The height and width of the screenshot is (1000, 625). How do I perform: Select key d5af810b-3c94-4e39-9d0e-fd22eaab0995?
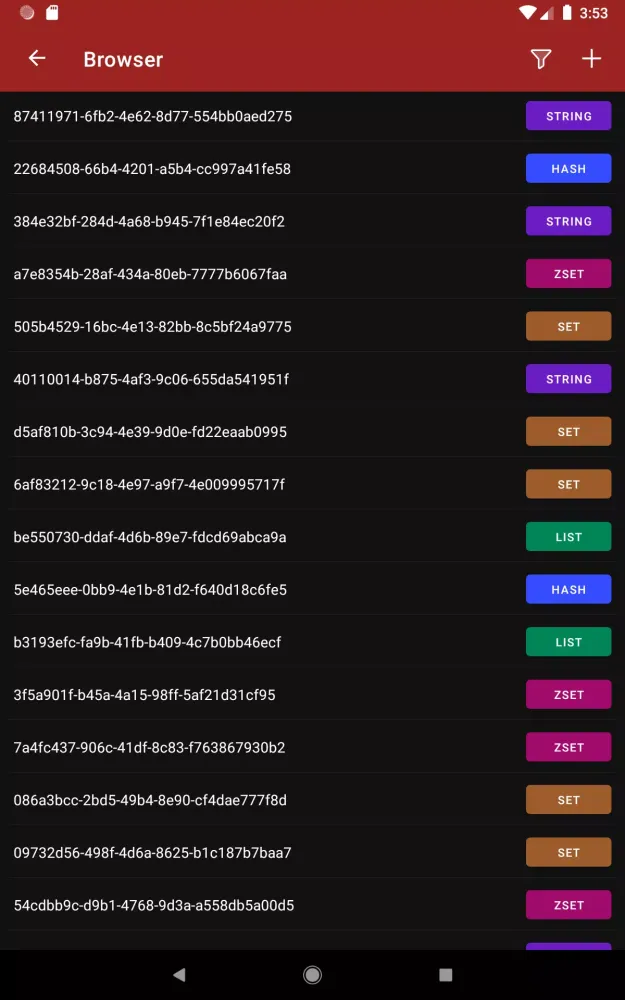tap(150, 432)
